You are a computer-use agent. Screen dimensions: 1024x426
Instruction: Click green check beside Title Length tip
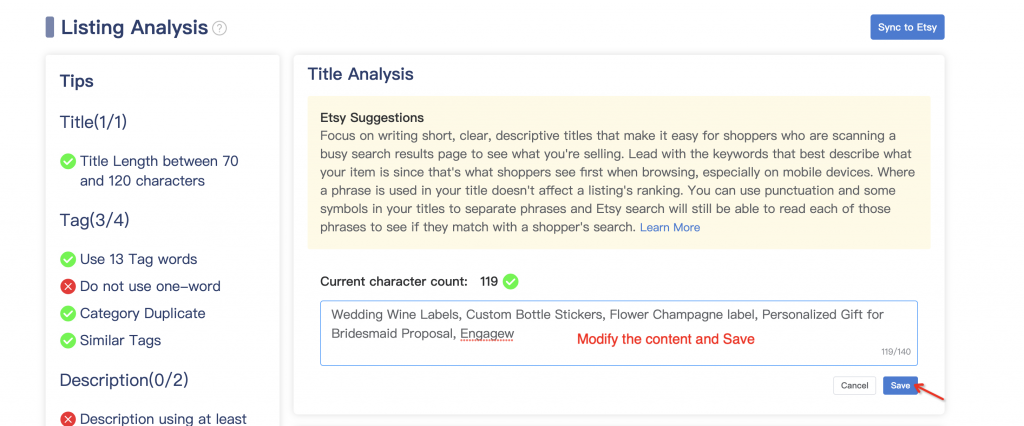point(68,161)
